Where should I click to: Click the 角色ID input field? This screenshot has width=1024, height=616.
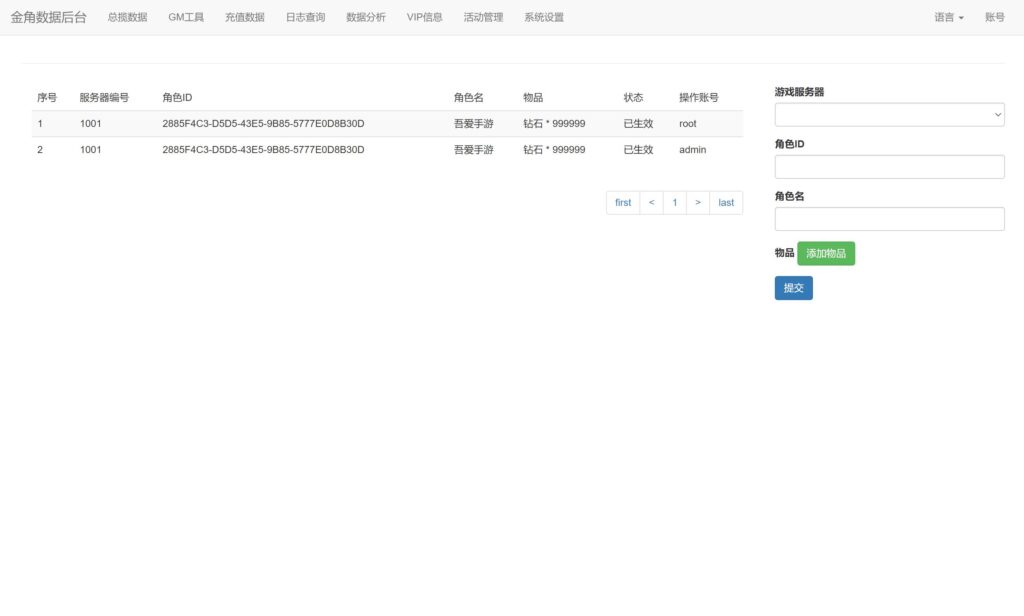(889, 166)
